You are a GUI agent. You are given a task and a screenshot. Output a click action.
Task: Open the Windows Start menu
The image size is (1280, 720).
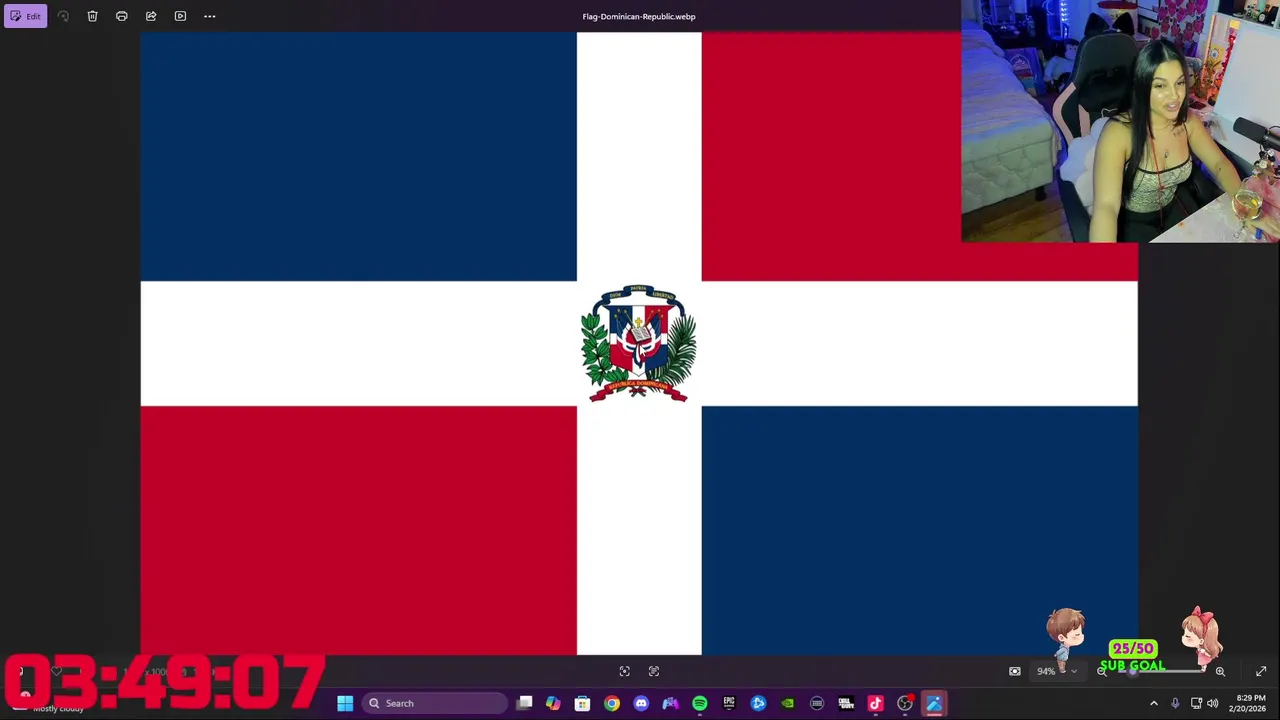point(345,703)
